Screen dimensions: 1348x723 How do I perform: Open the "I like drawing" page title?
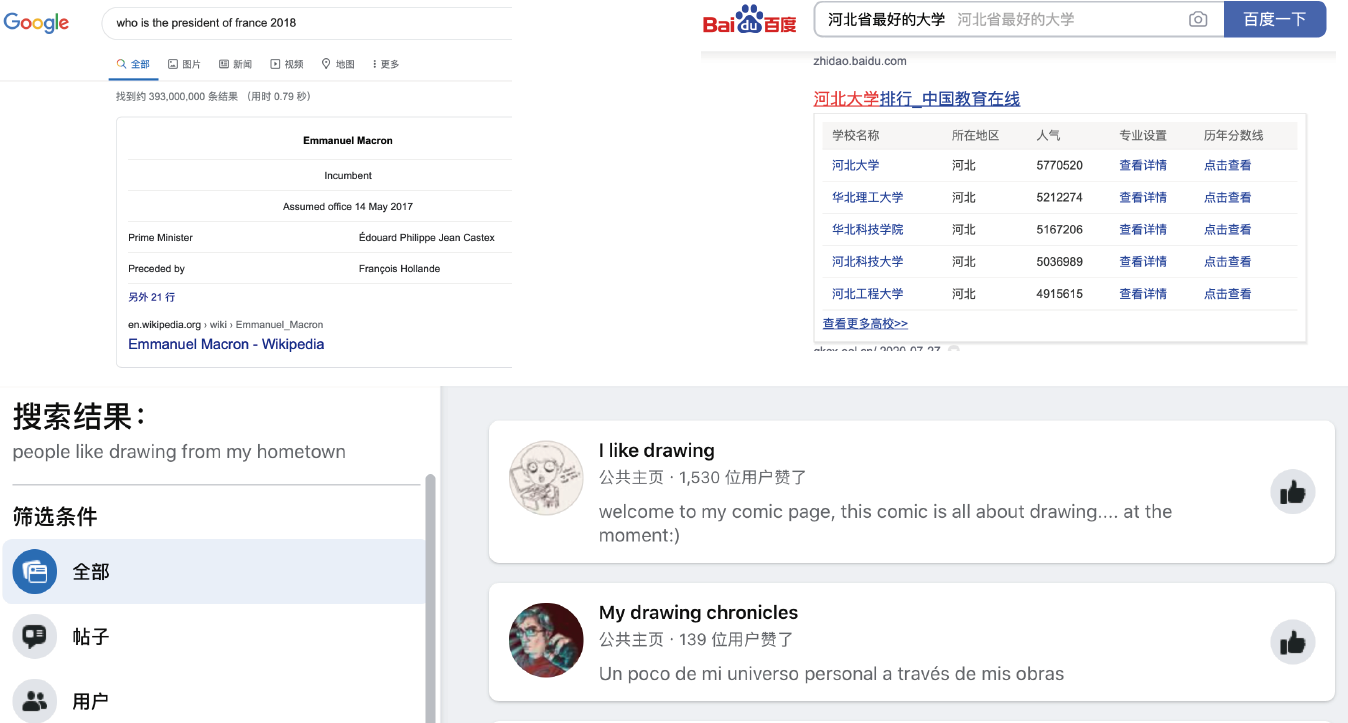657,450
